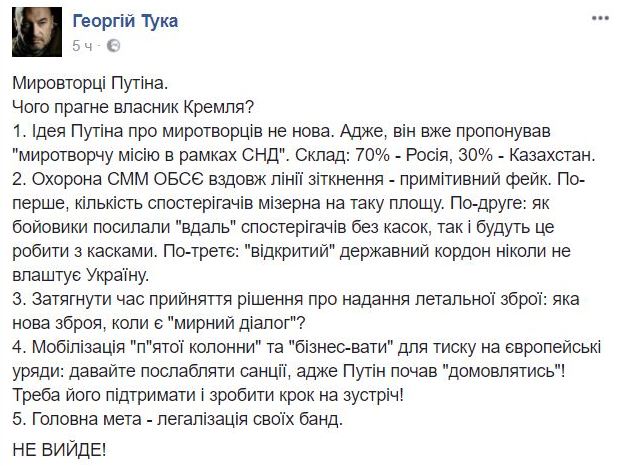Viewport: 617px width, 466px height.
Task: Open the three-dot post options menu
Action: pos(600,18)
